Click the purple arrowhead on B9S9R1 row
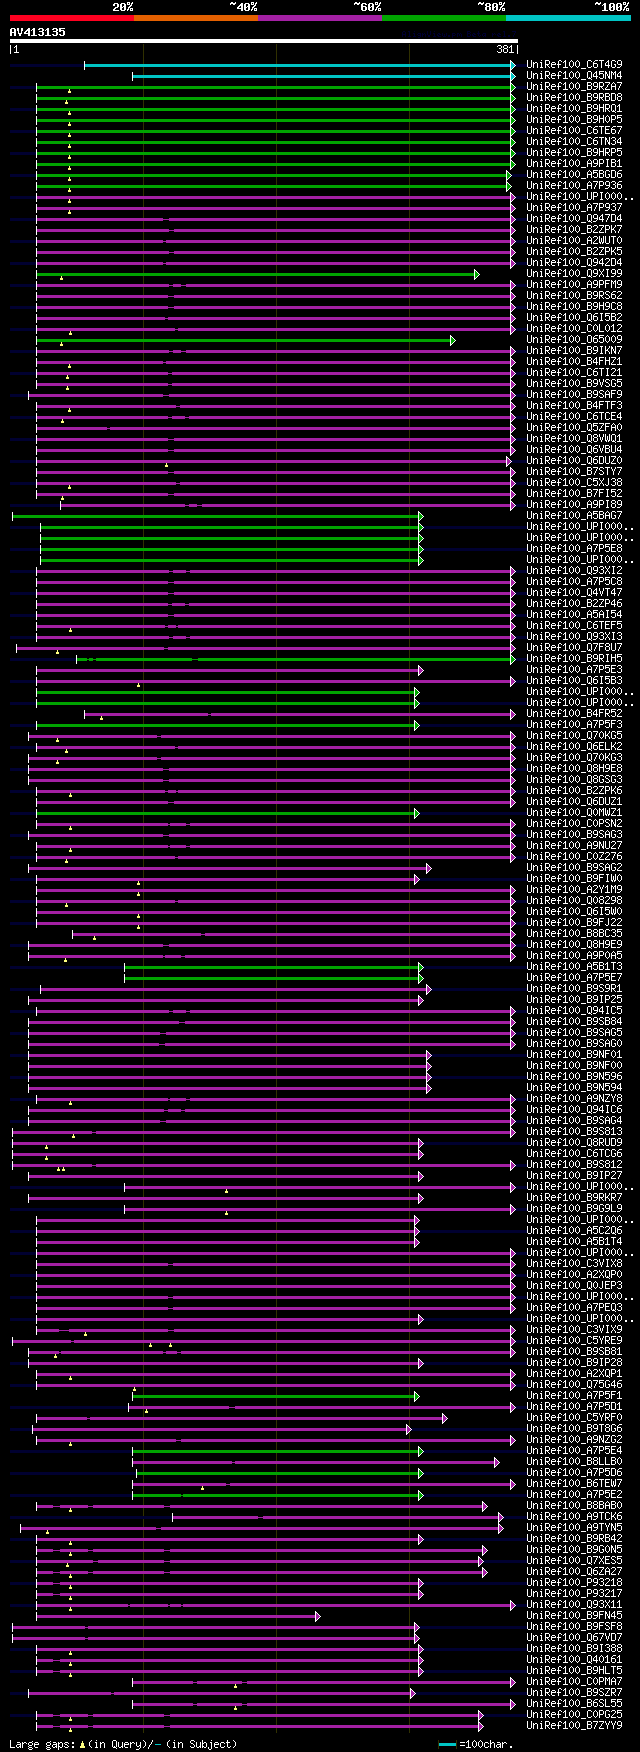Viewport: 640px width, 1752px height. tap(429, 989)
